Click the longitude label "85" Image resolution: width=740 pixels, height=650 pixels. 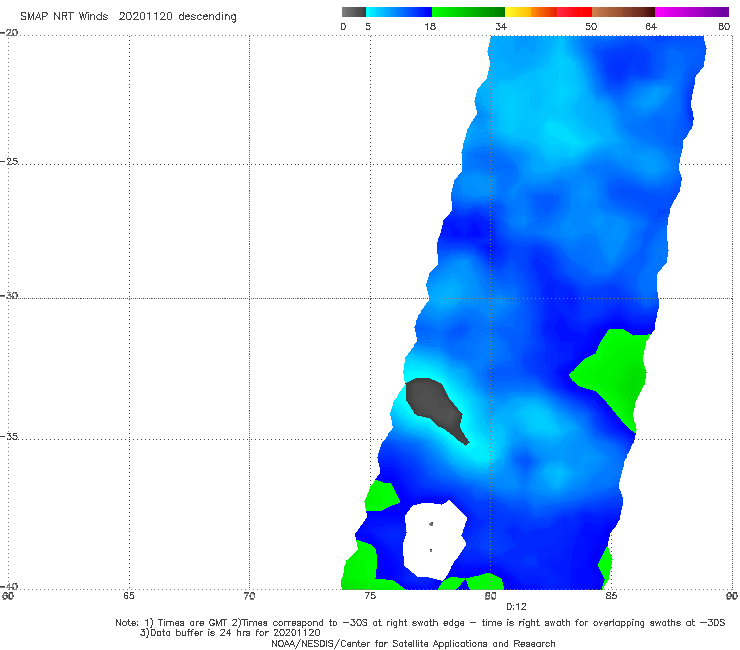point(611,596)
